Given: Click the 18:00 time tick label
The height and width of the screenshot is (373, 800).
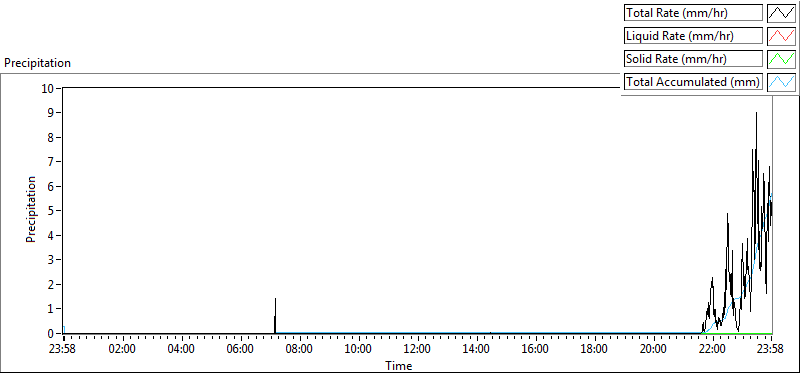Looking at the screenshot, I should tap(594, 350).
